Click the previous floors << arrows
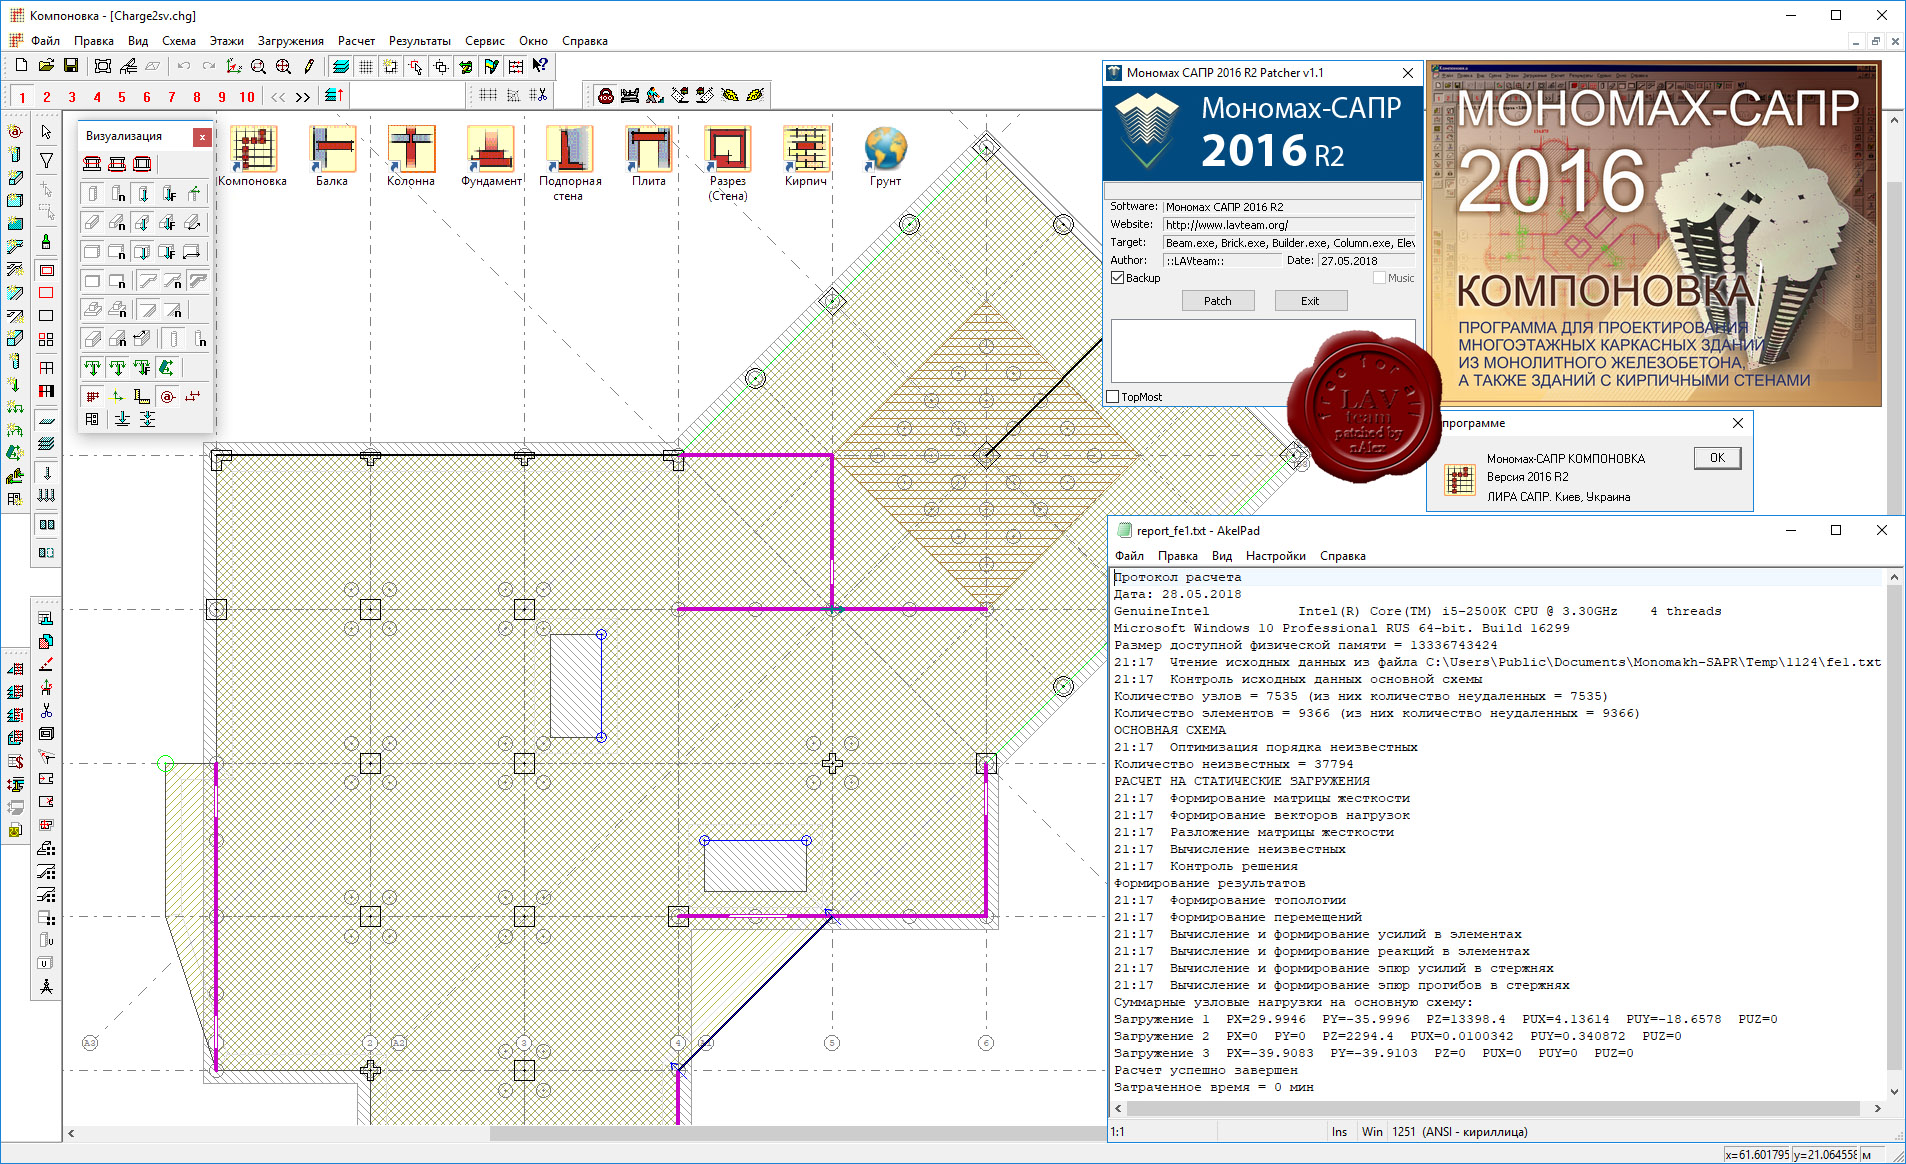 coord(278,97)
